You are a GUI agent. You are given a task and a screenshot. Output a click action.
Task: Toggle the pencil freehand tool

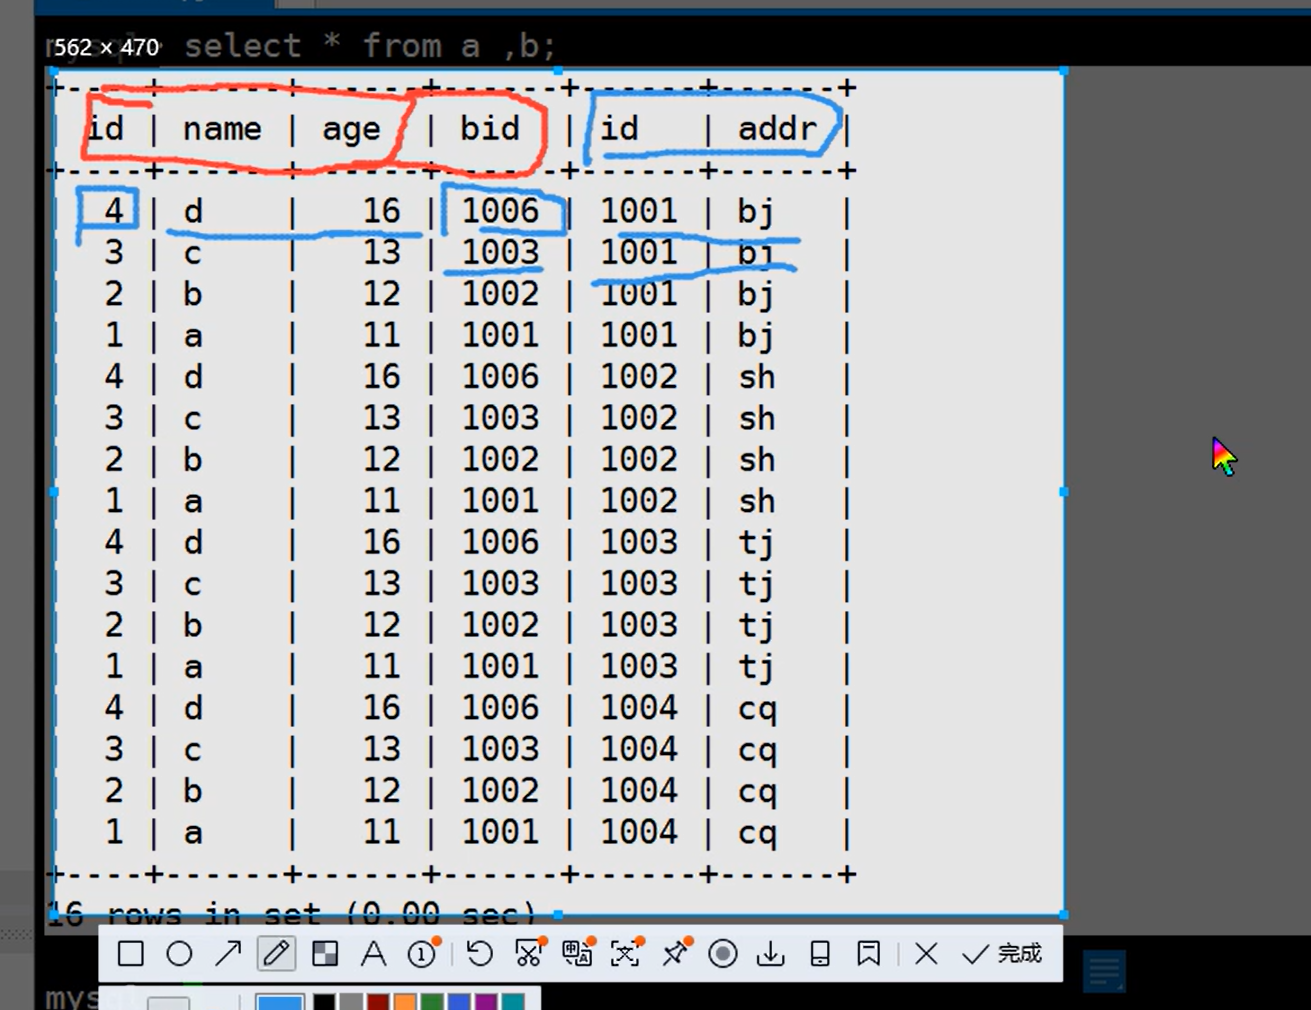pos(276,954)
